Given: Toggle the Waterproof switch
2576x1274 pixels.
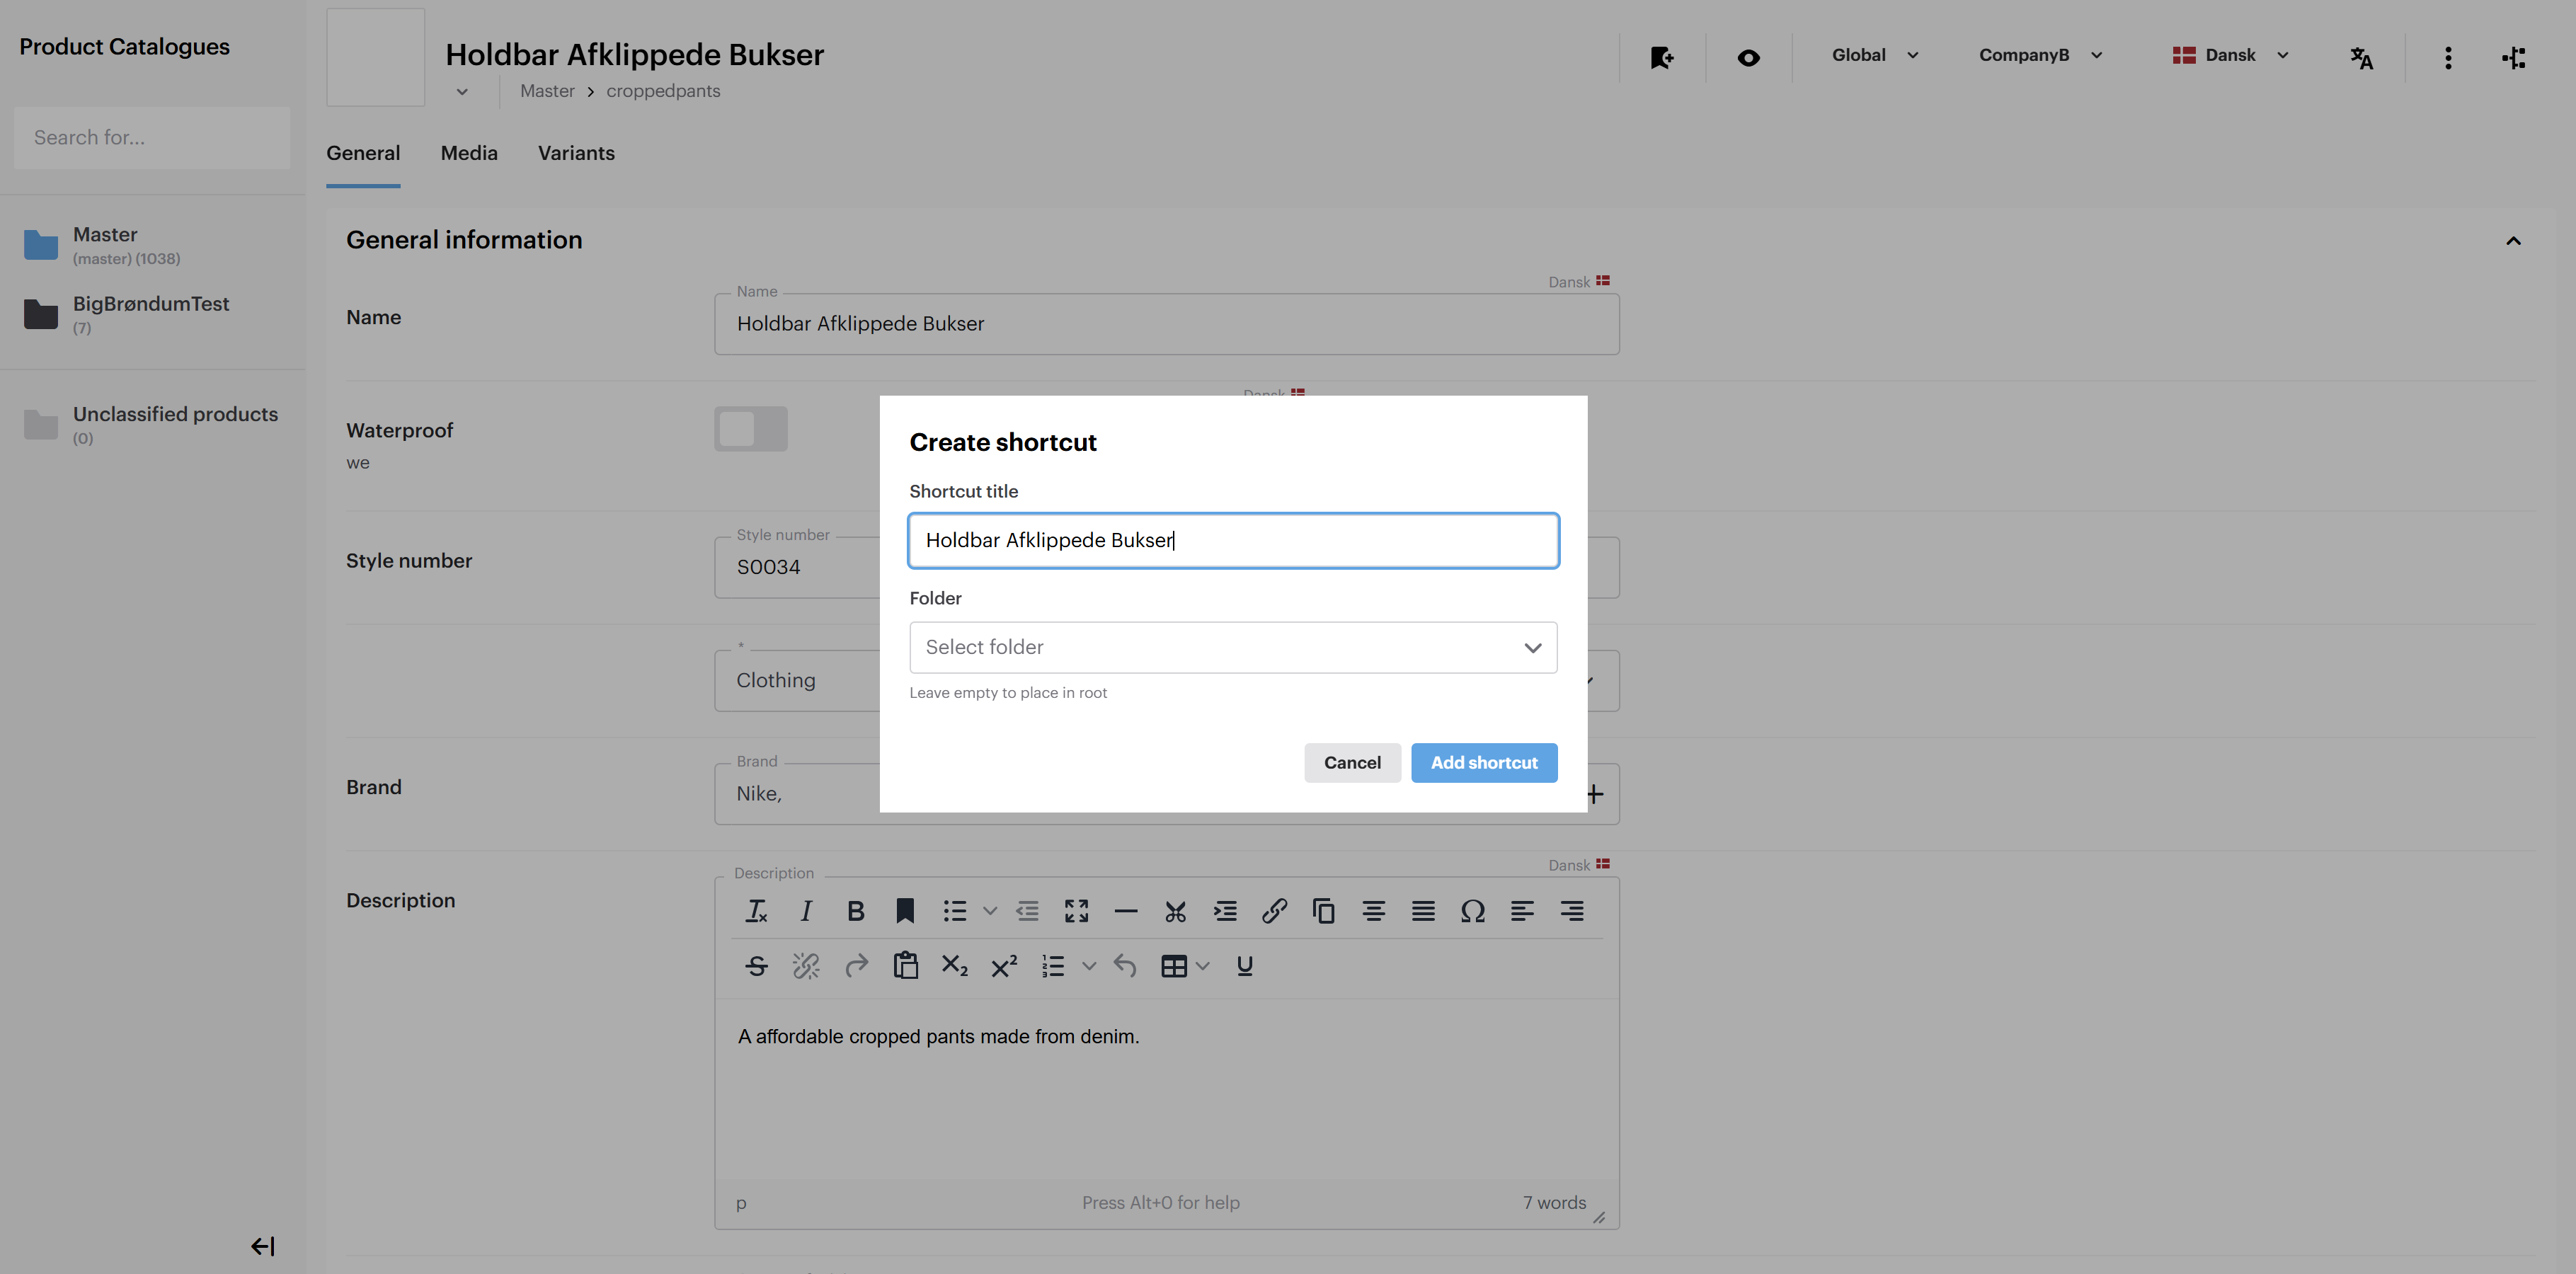Looking at the screenshot, I should point(751,429).
